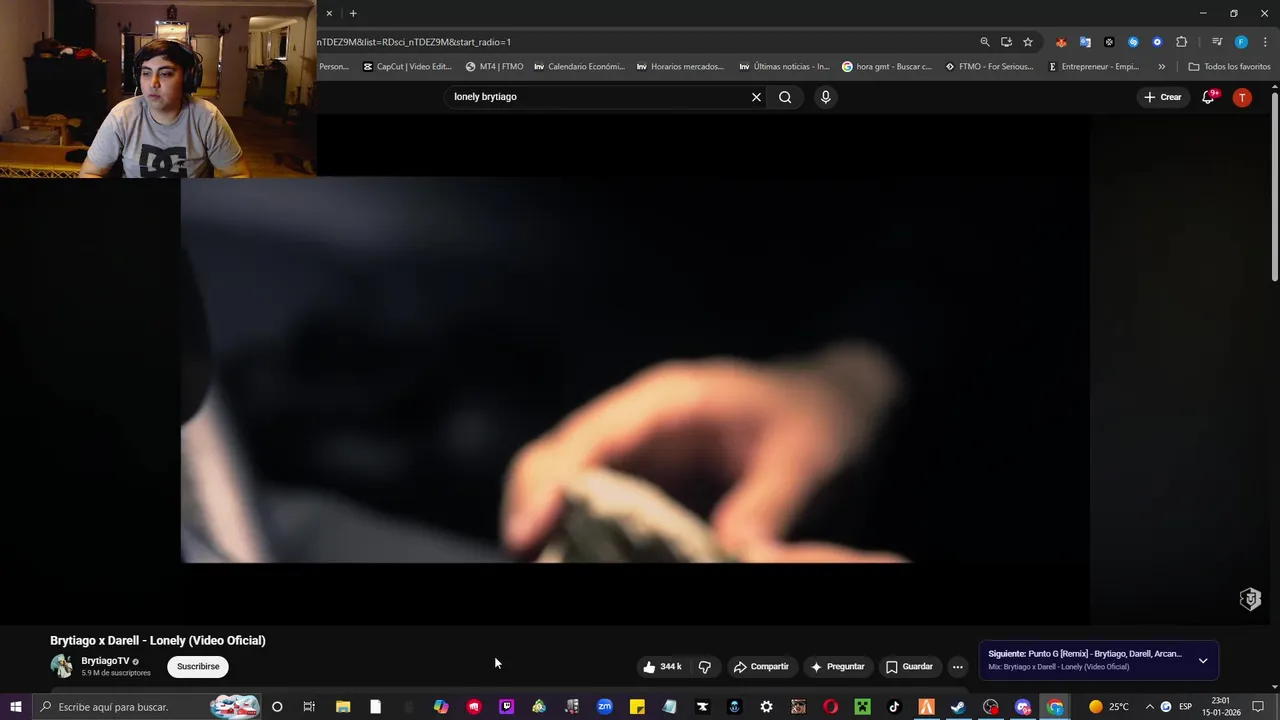Open YouTube notifications bell
This screenshot has height=720, width=1280.
click(x=1209, y=97)
